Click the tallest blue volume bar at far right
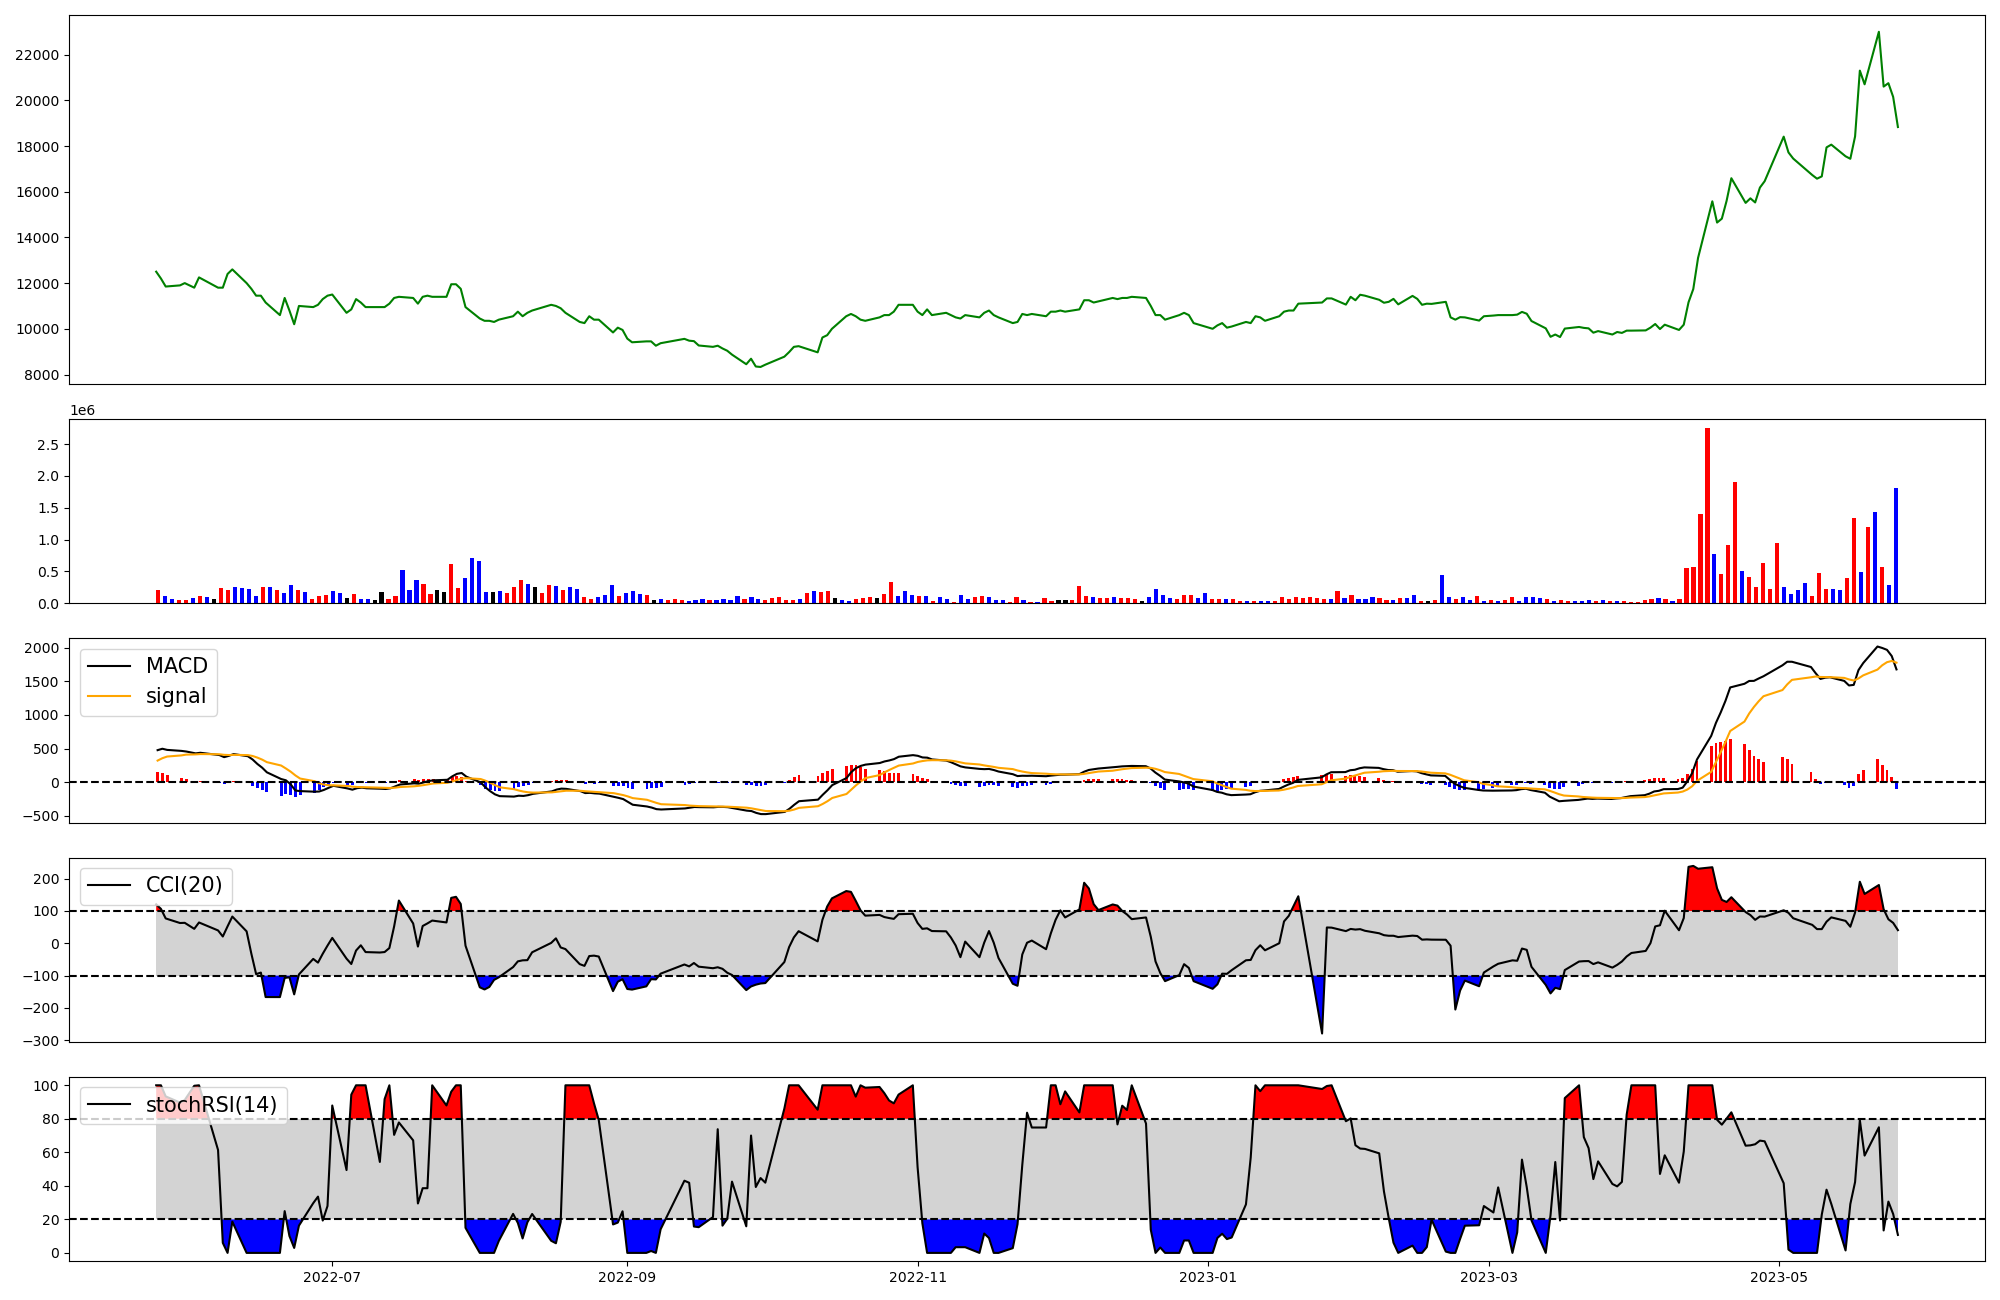Screen dimensions: 2000x1300 (x=1895, y=547)
